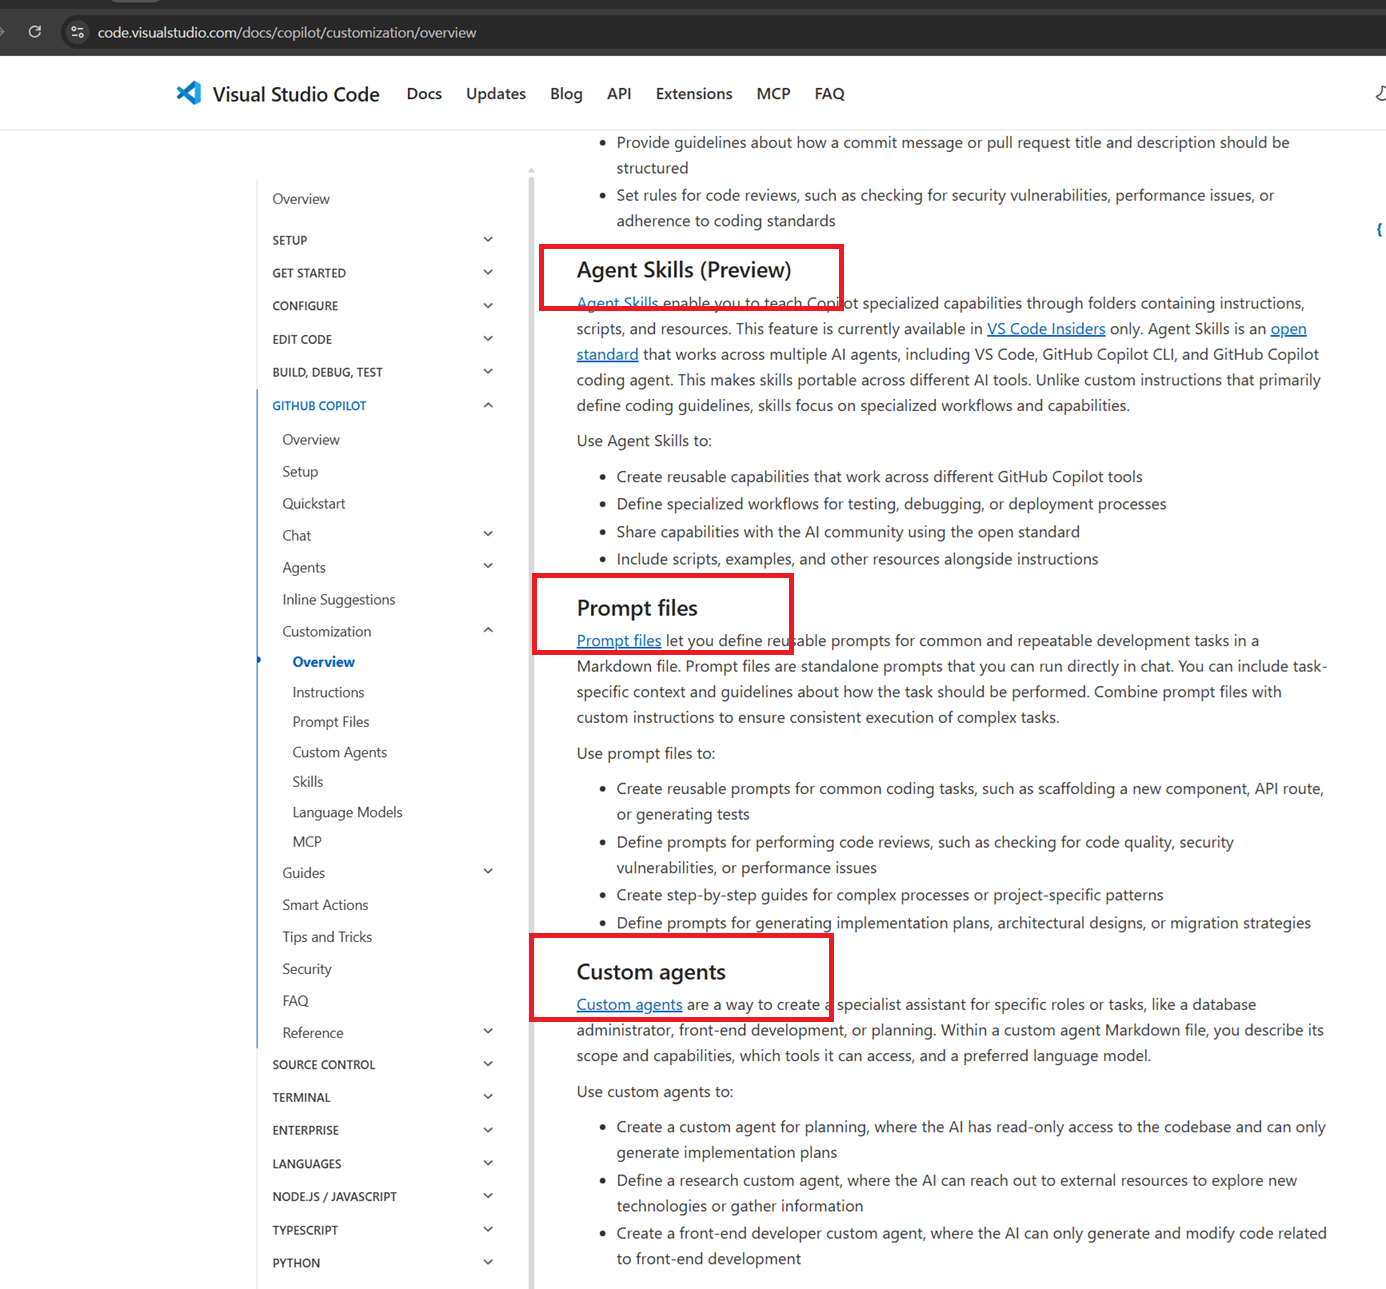Open the Extensions menu item
Viewport: 1386px width, 1289px height.
[694, 94]
